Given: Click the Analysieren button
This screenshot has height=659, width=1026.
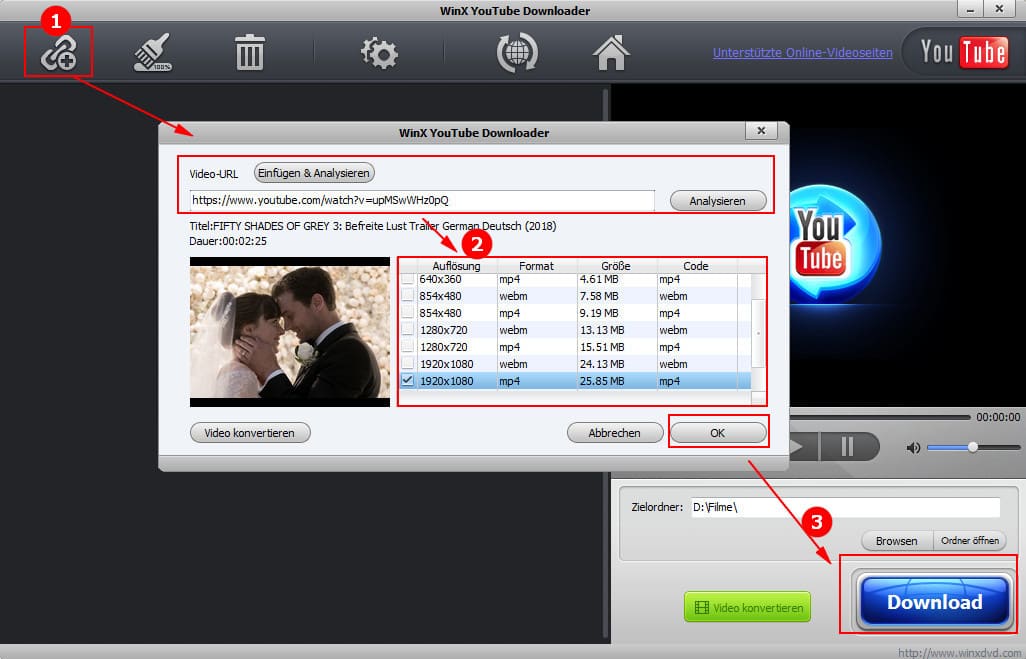Looking at the screenshot, I should coord(718,201).
